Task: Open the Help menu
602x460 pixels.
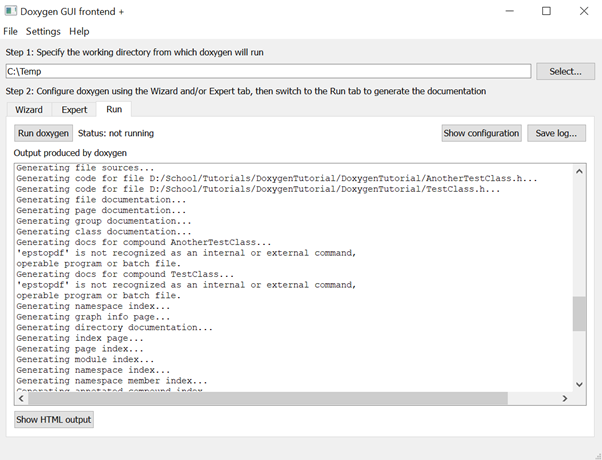Action: pos(79,31)
